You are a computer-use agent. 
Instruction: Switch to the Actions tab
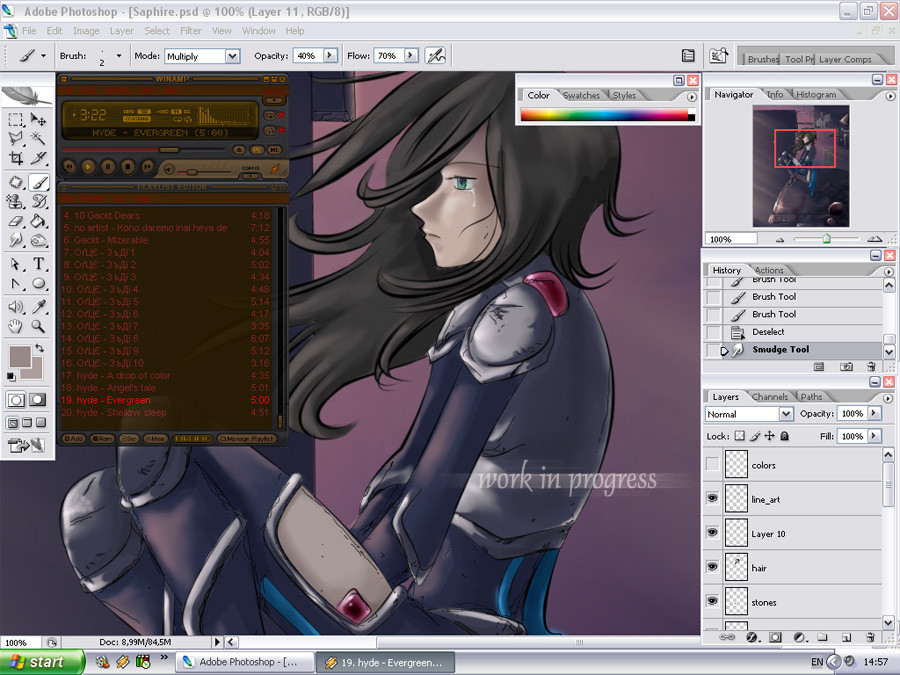coord(769,270)
